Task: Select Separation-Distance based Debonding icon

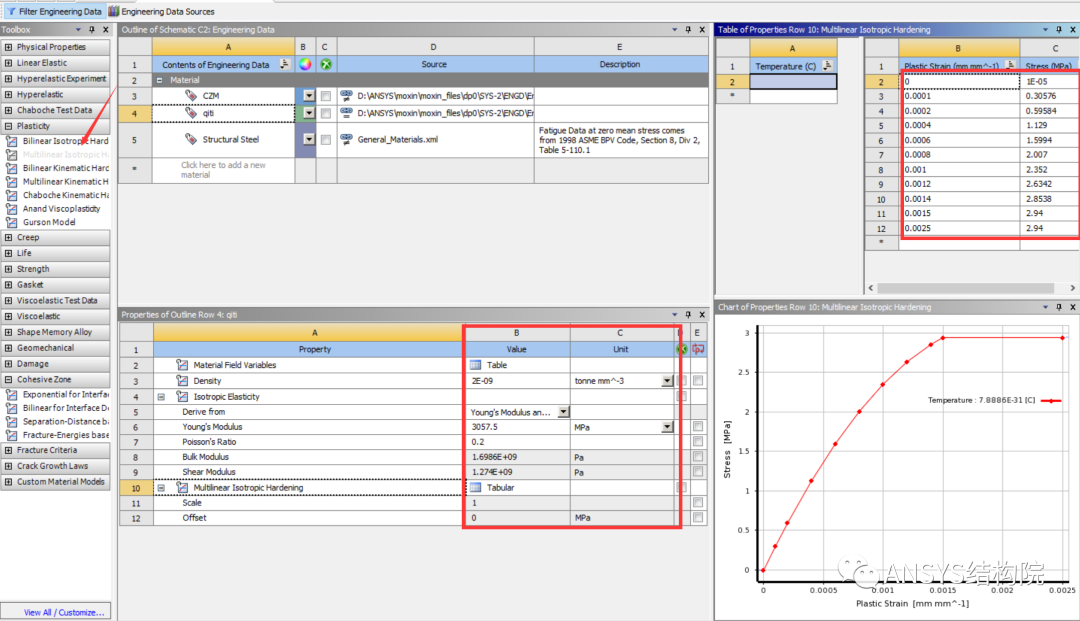Action: [12, 421]
